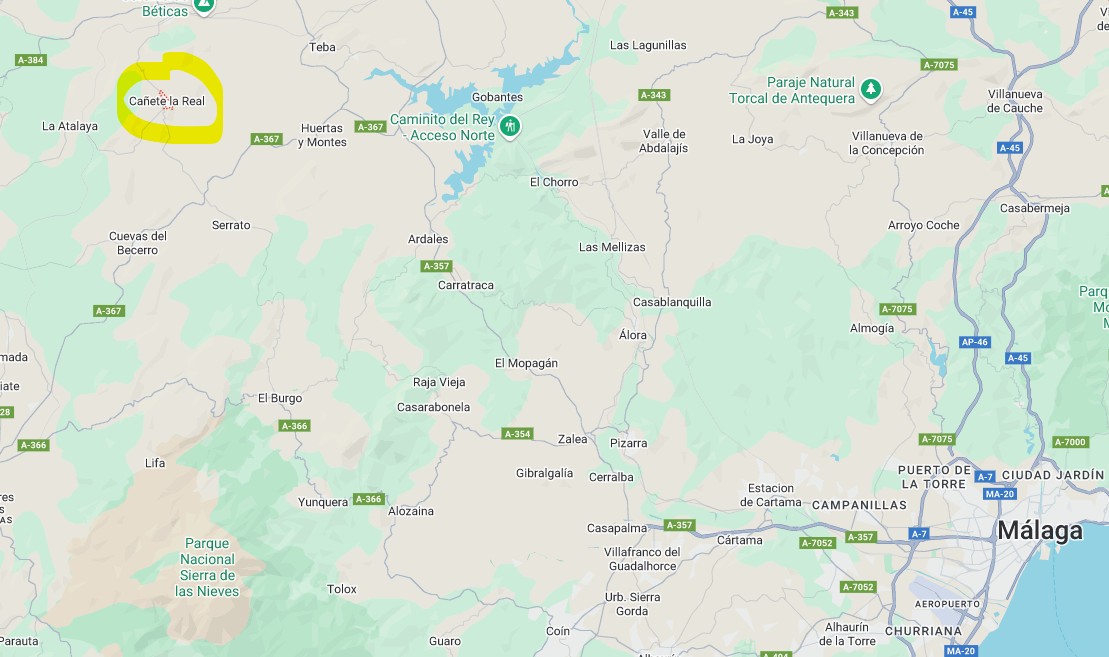This screenshot has width=1109, height=657.
Task: Open the Cañete la Real place label
Action: point(167,101)
